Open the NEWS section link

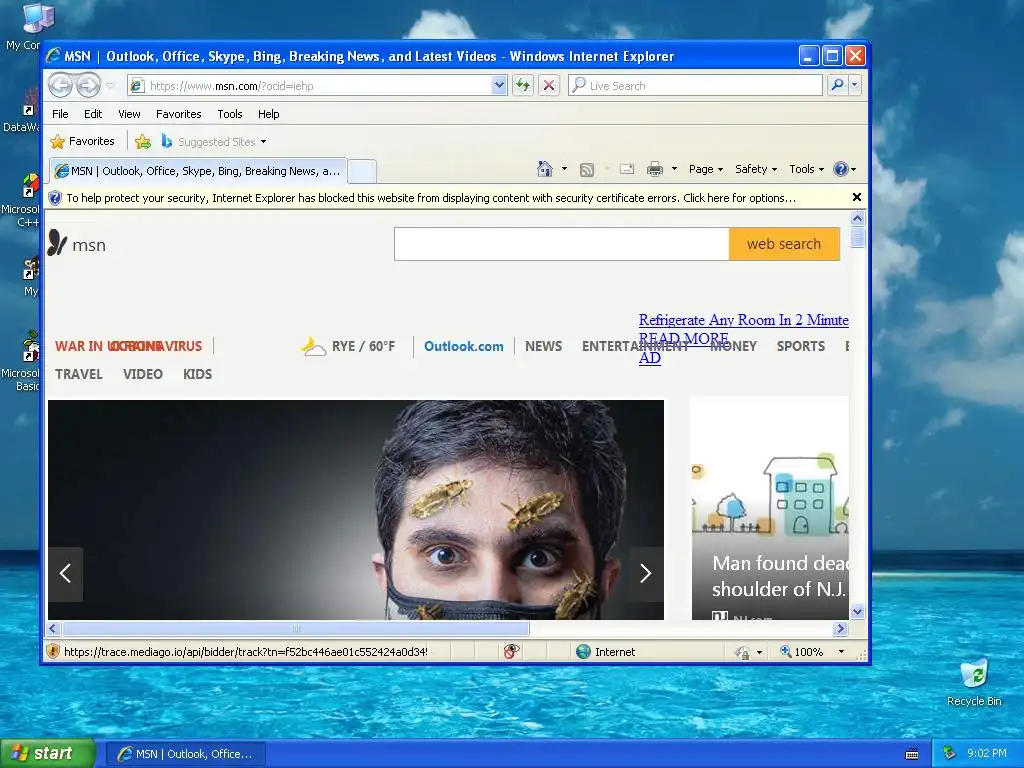click(543, 346)
